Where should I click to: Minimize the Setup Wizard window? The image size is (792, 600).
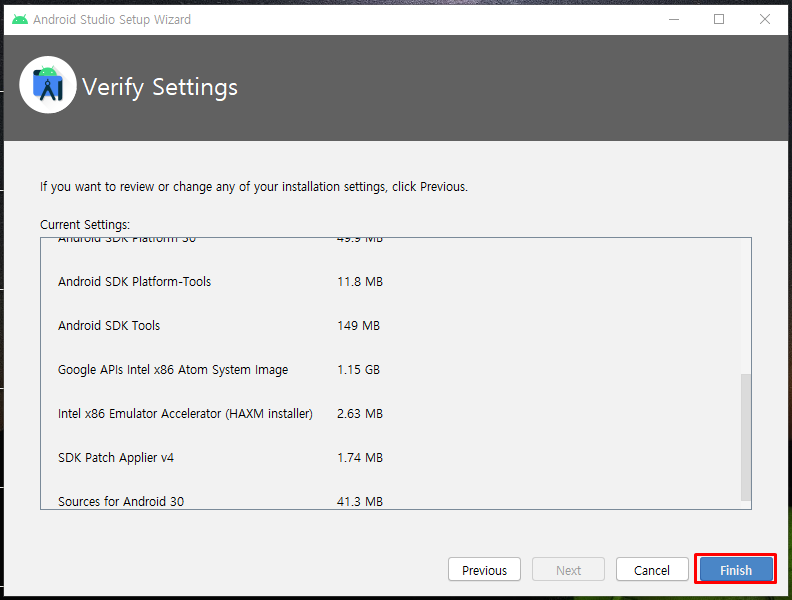coord(673,19)
